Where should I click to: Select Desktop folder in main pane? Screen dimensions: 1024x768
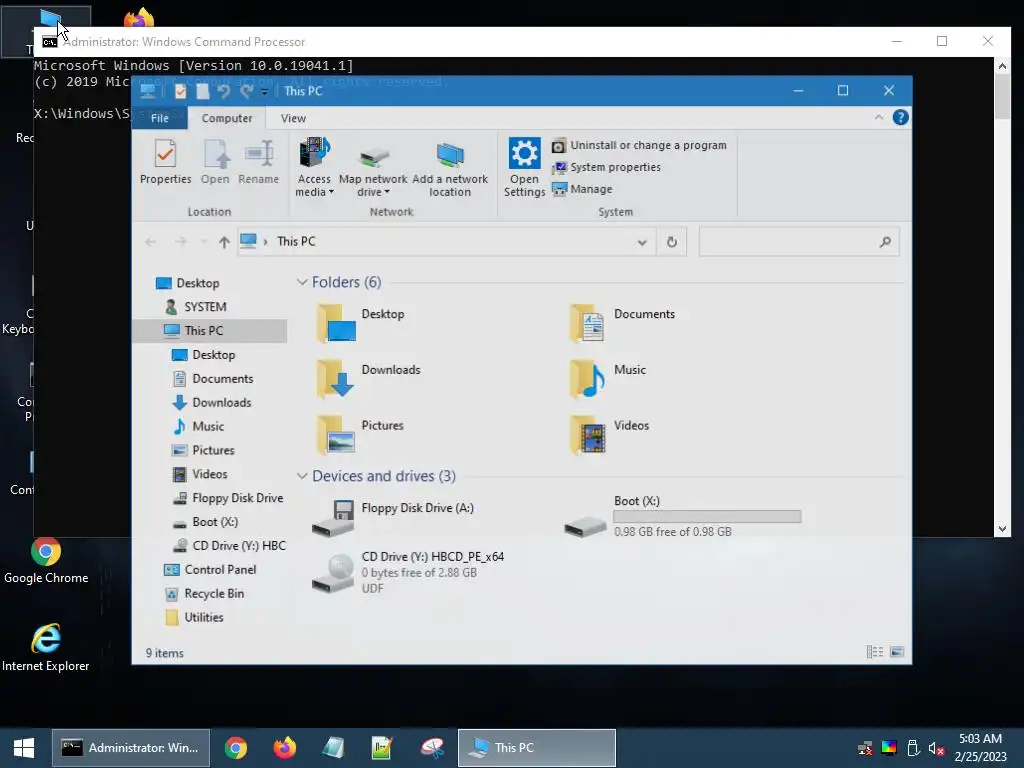pyautogui.click(x=360, y=323)
